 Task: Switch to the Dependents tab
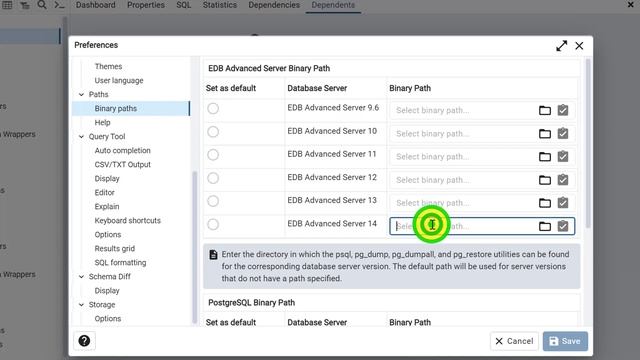pos(333,5)
